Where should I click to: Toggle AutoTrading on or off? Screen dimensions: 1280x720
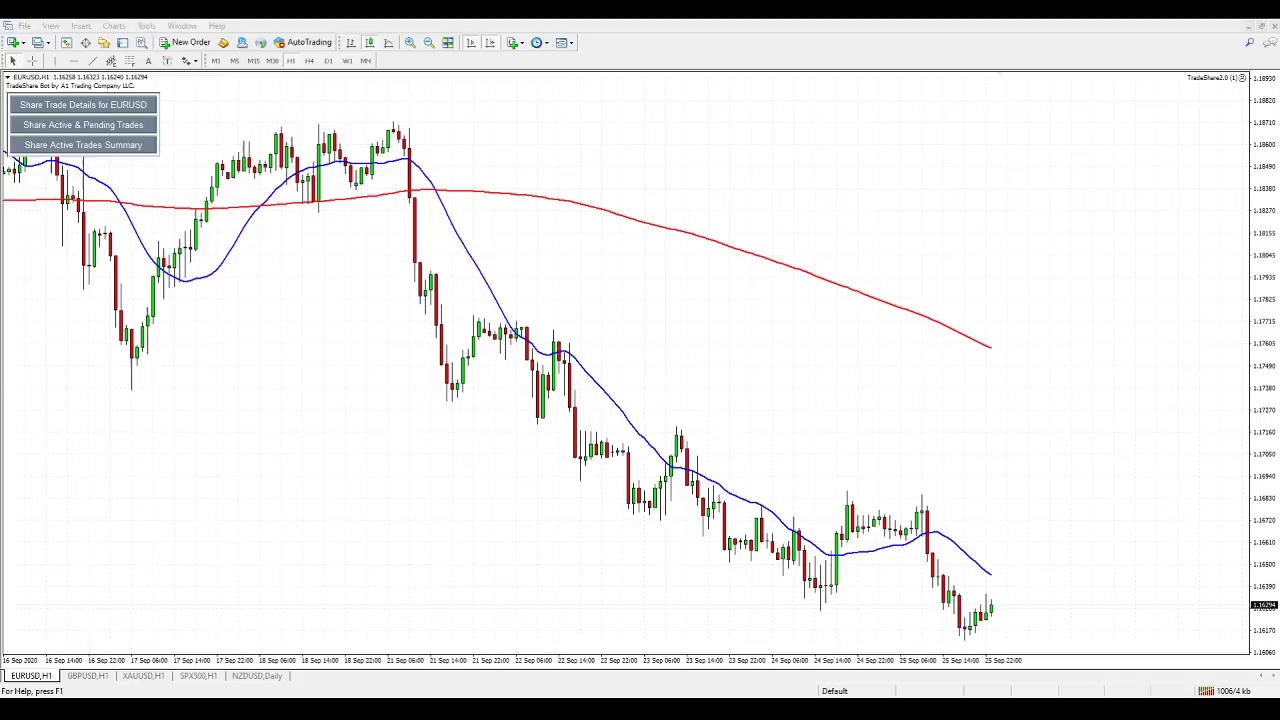tap(302, 42)
